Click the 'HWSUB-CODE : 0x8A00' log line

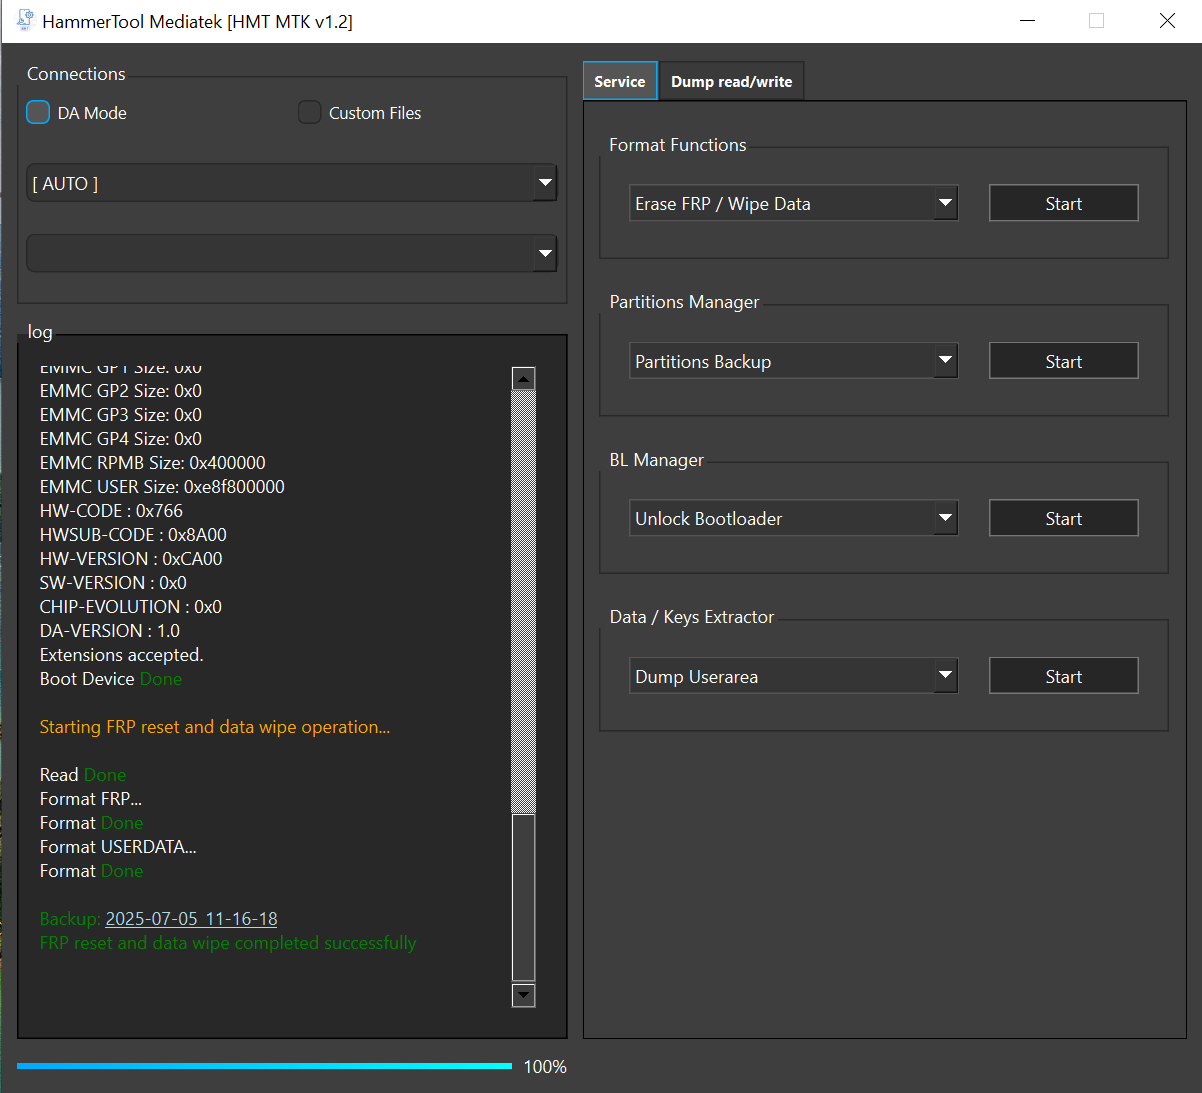(133, 534)
